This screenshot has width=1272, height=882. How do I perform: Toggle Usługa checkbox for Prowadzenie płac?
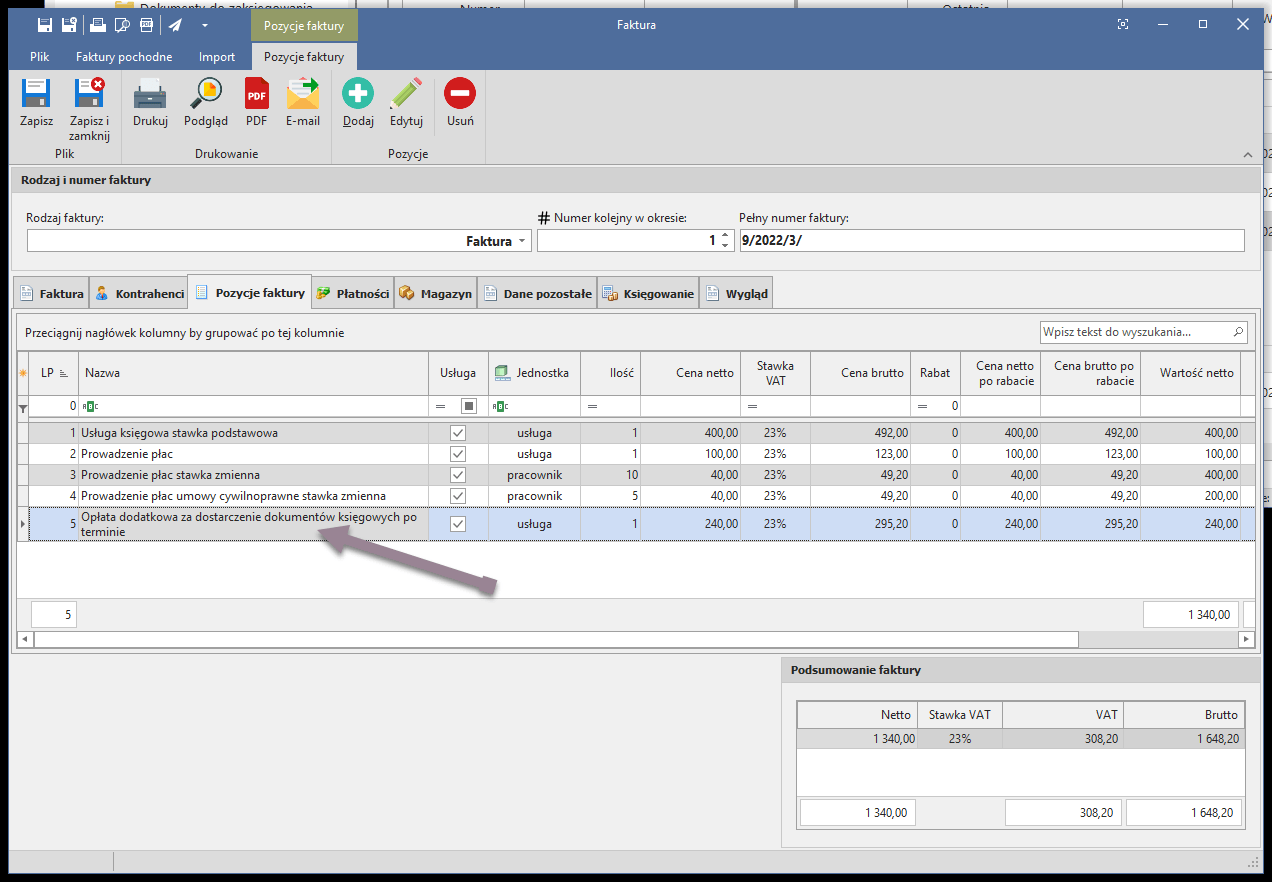(x=458, y=454)
